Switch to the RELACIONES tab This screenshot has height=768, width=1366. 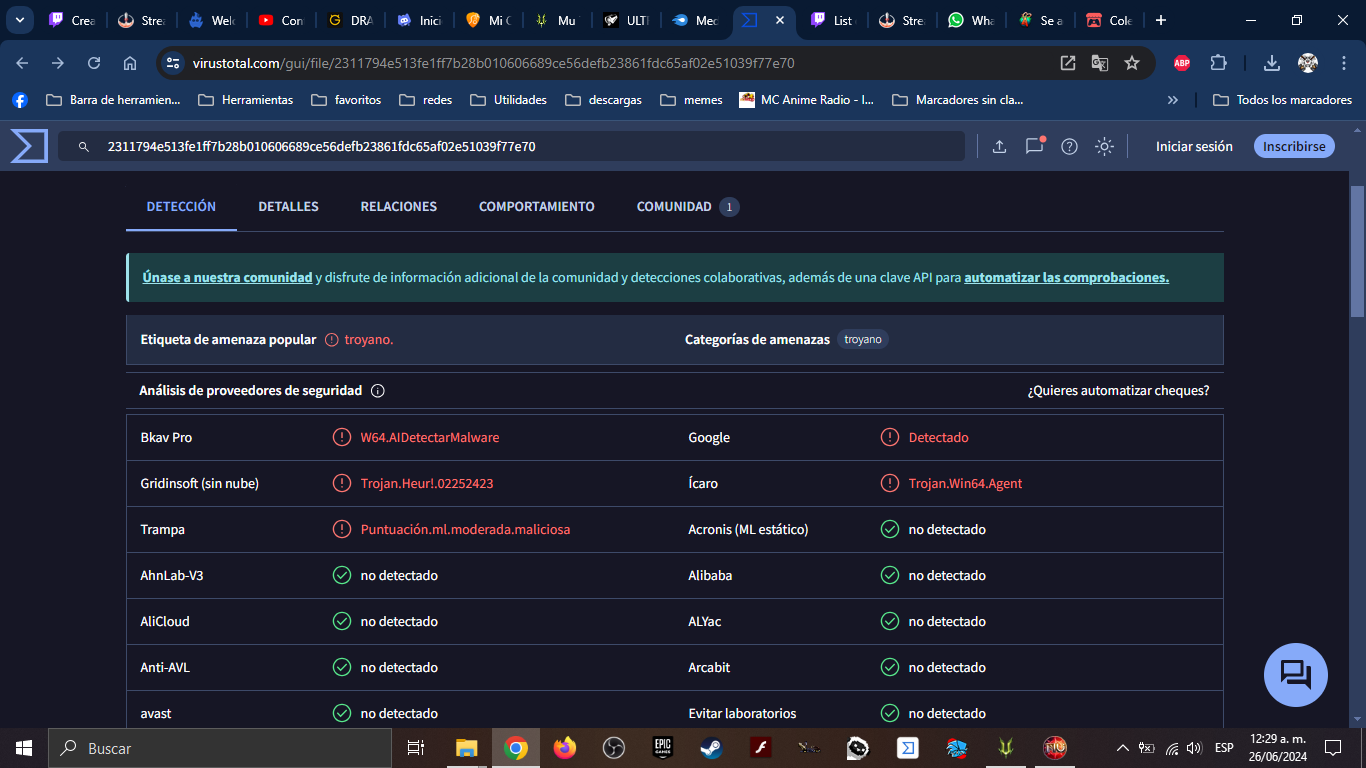coord(399,207)
